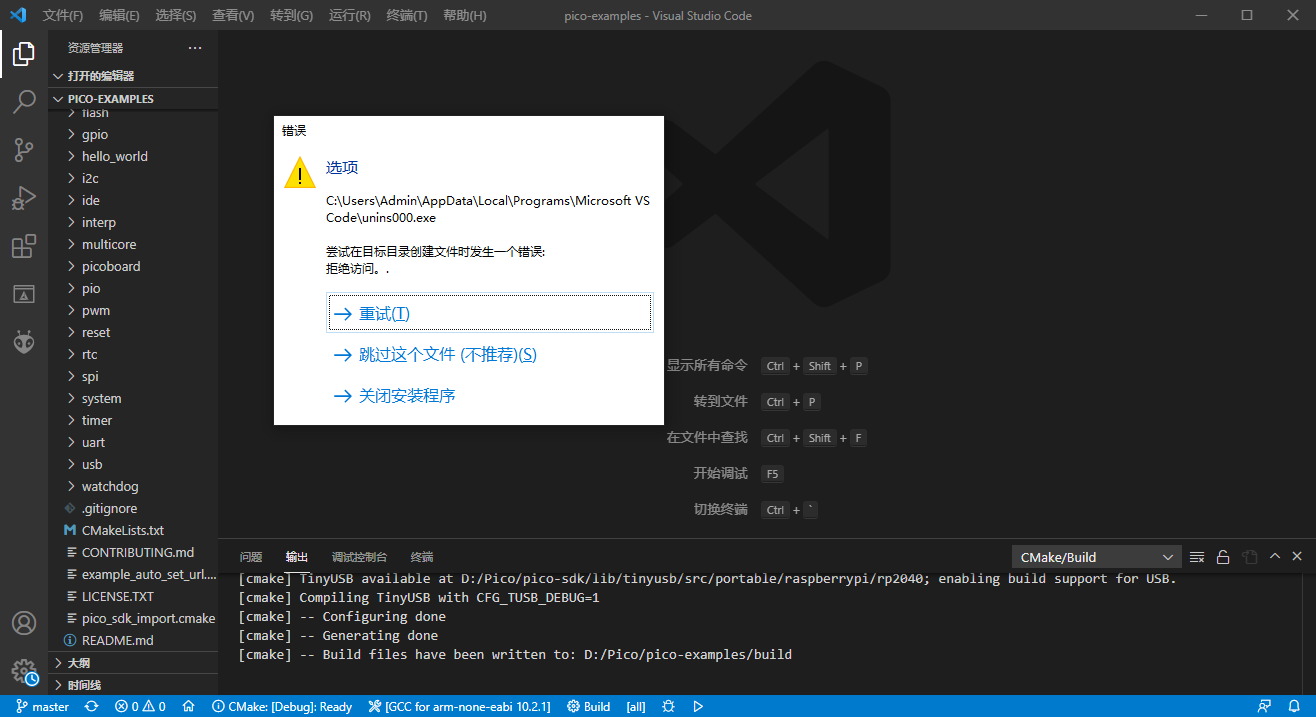Open LICENSE.TXT in the explorer
The height and width of the screenshot is (717, 1316).
(x=133, y=596)
